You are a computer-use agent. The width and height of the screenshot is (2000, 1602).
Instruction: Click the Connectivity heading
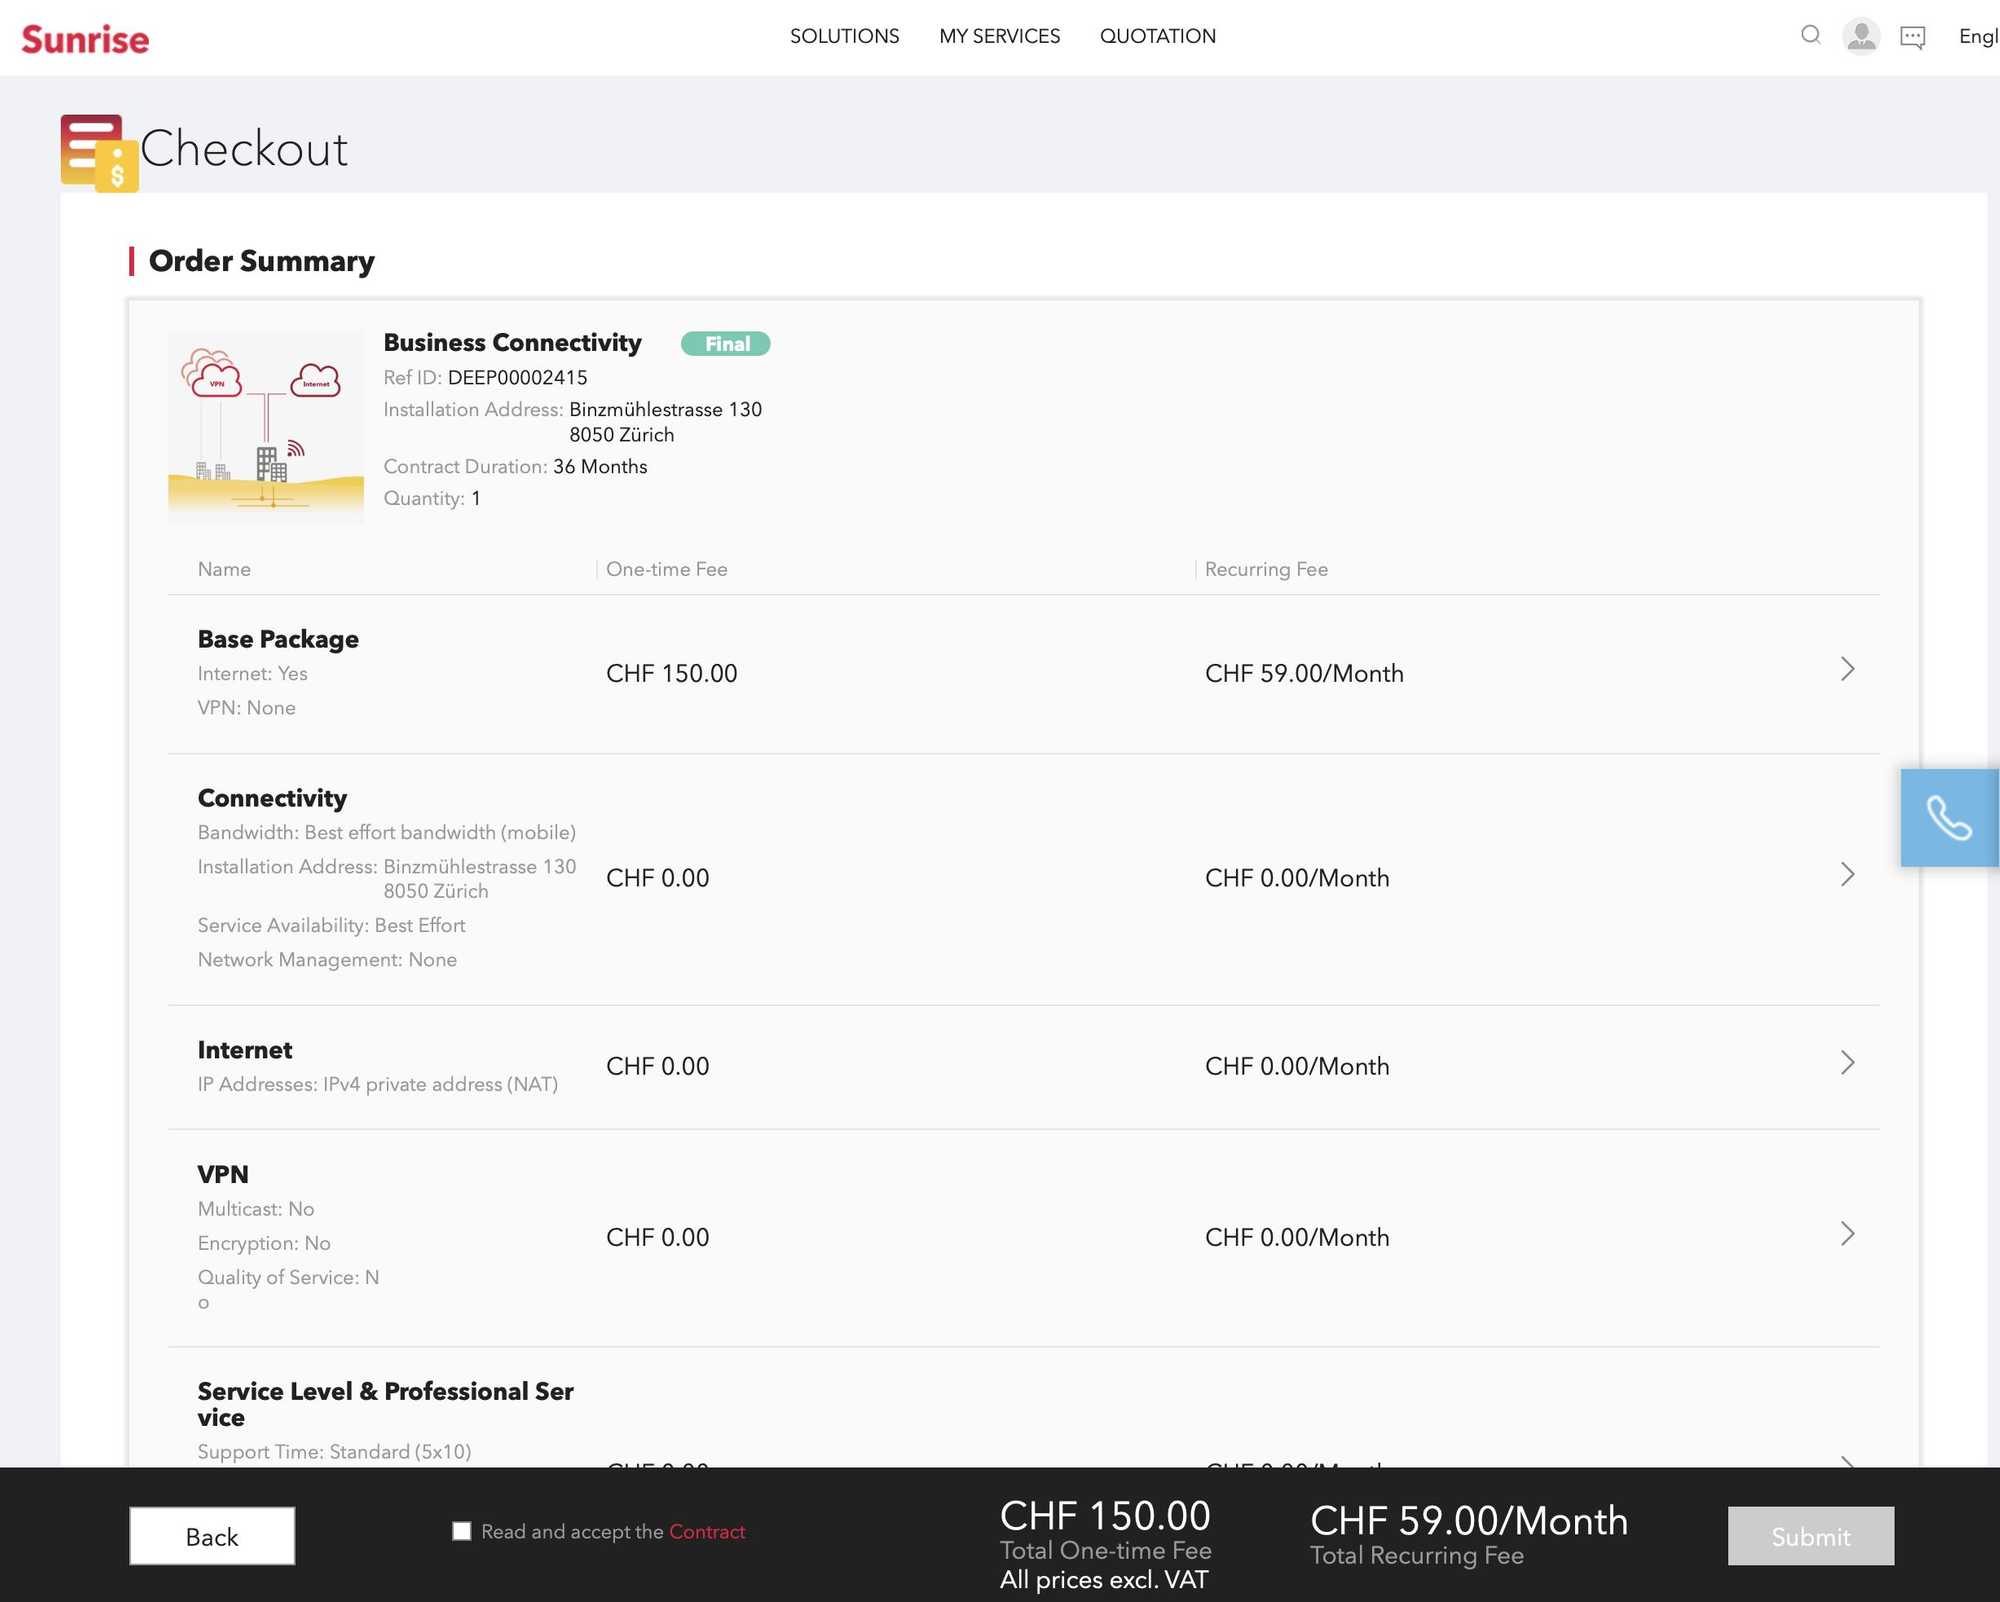click(272, 798)
